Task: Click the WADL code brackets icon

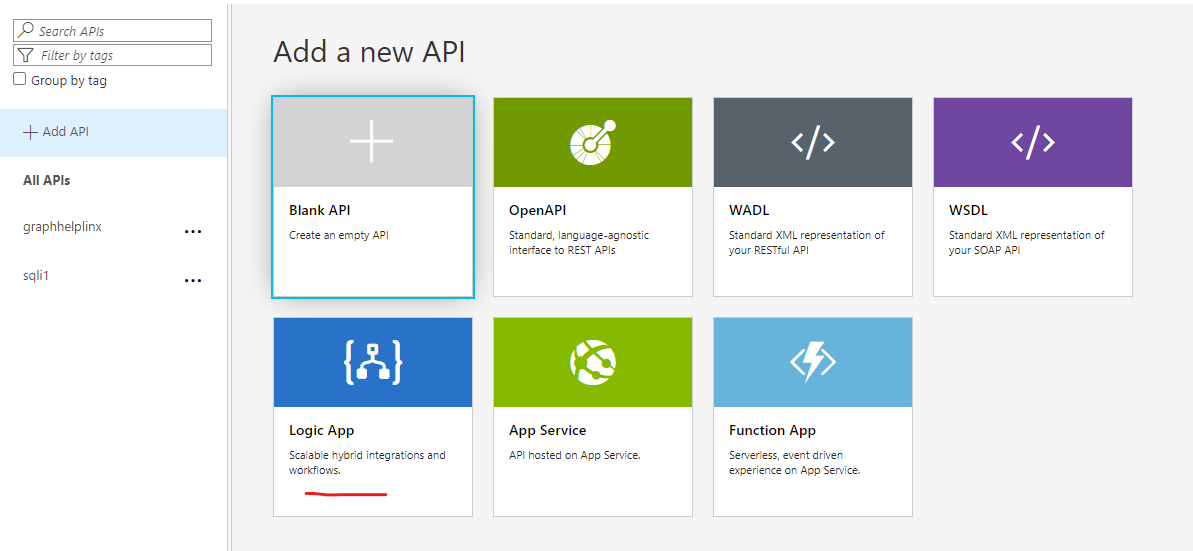Action: coord(812,143)
